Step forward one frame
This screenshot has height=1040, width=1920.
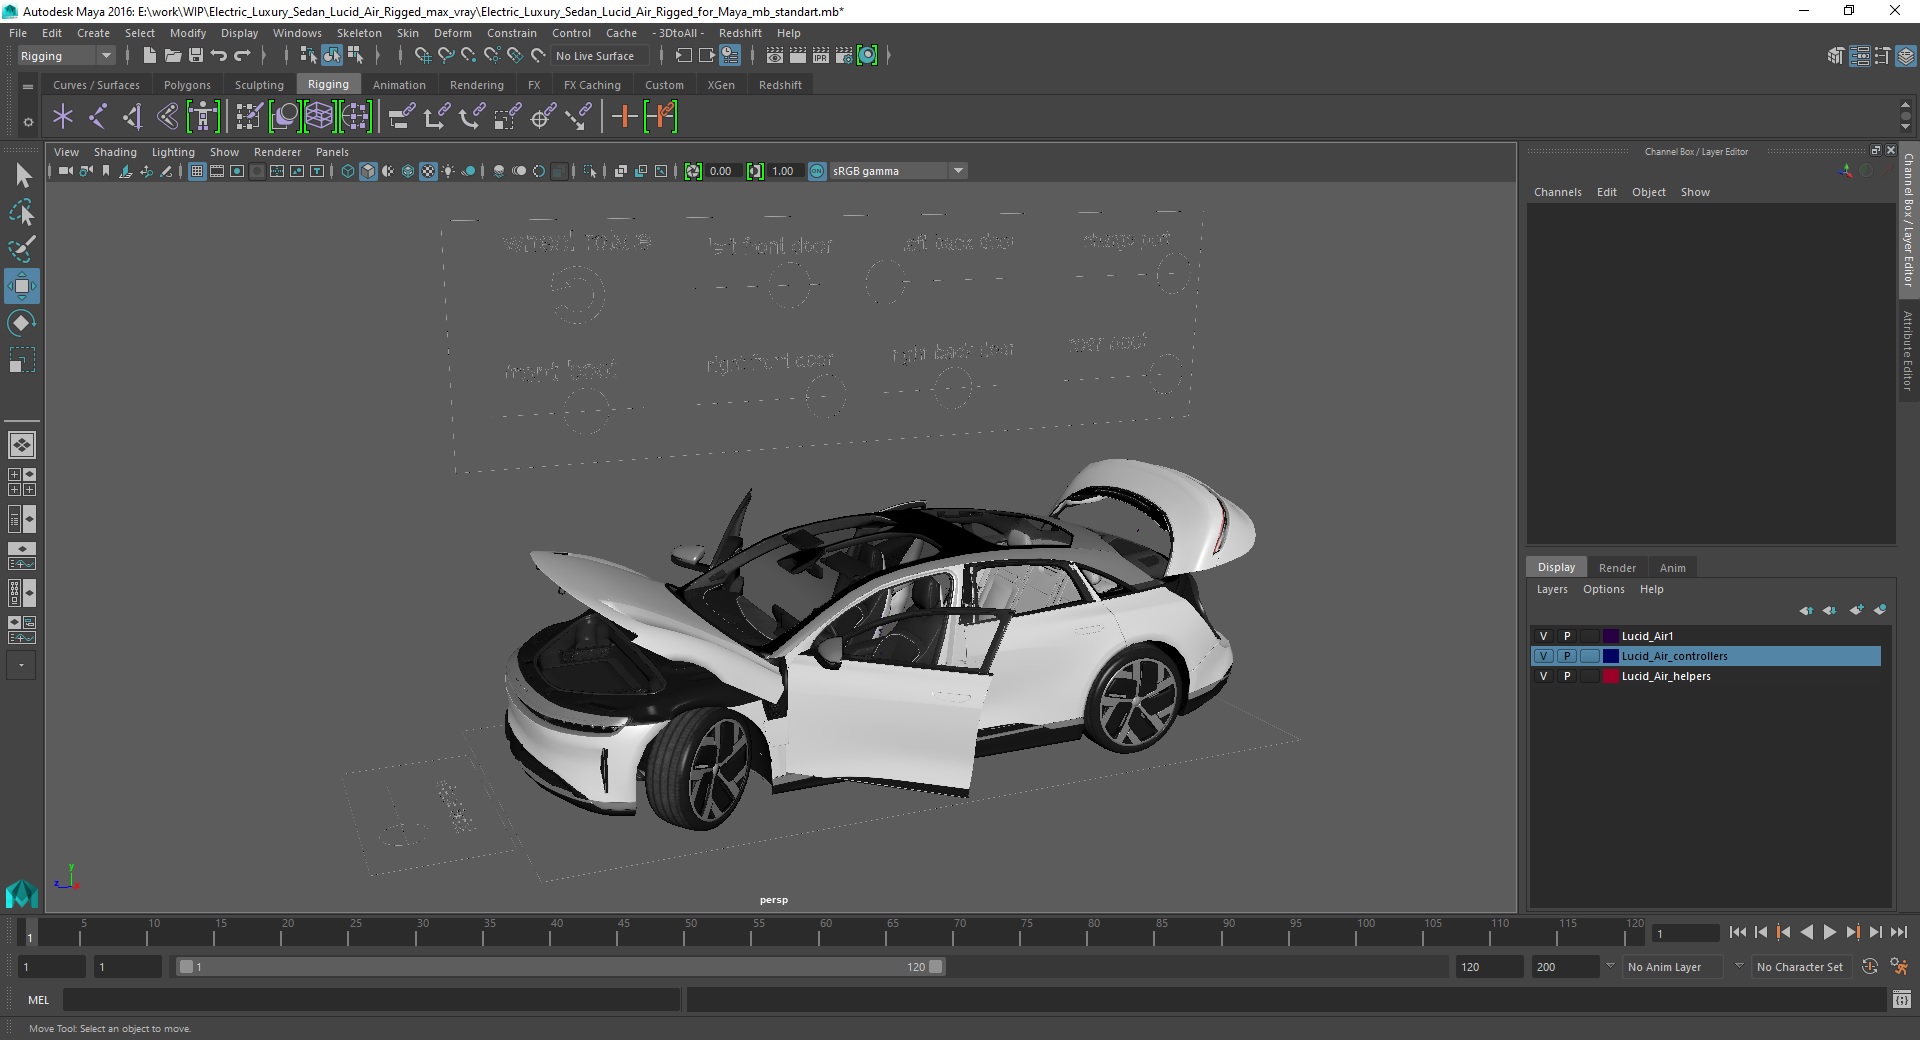1875,932
